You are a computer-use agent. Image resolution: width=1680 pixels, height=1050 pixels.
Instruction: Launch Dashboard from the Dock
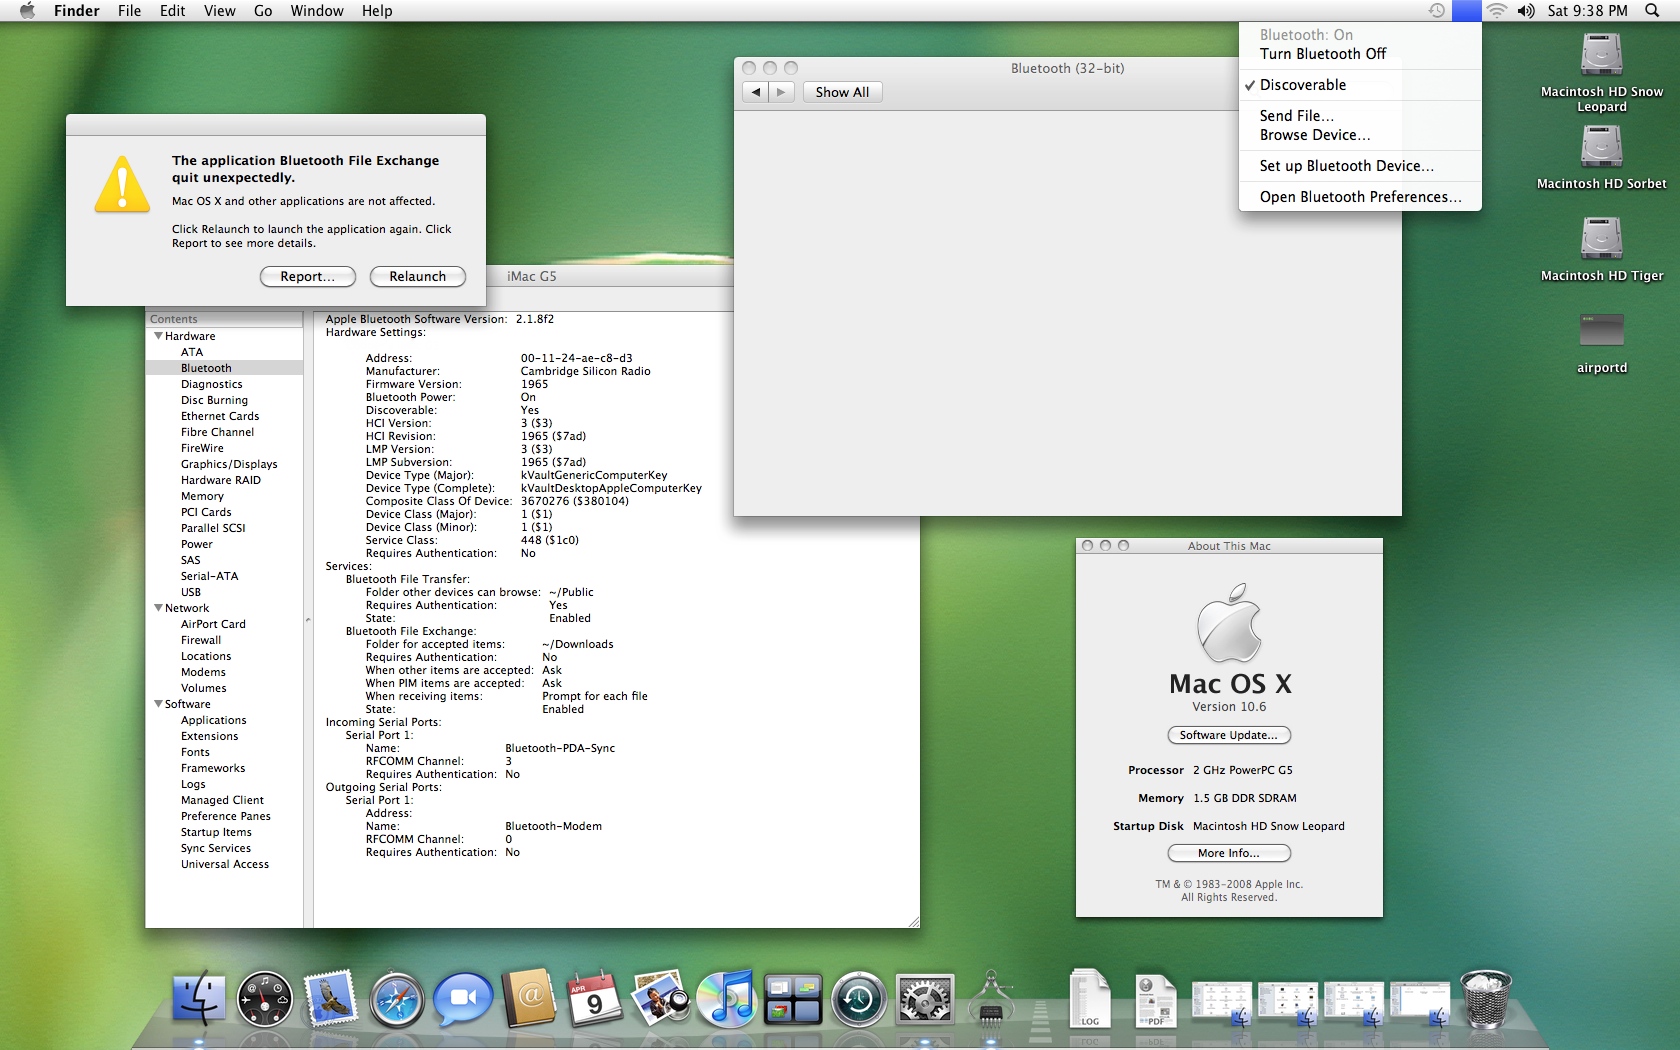265,999
